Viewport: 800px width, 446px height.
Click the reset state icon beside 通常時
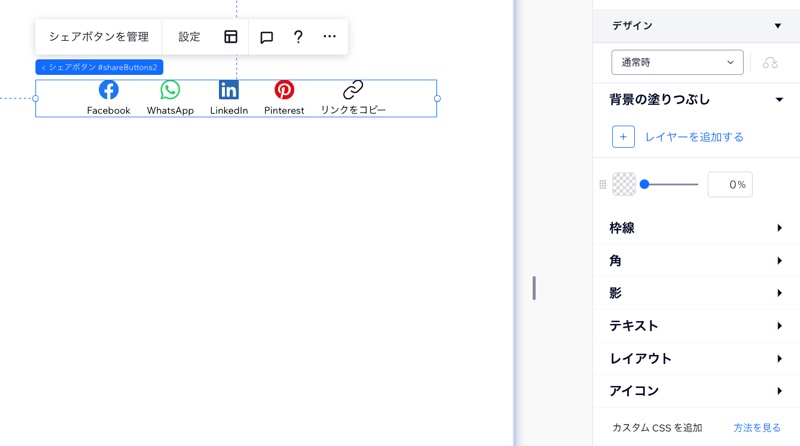coord(770,62)
